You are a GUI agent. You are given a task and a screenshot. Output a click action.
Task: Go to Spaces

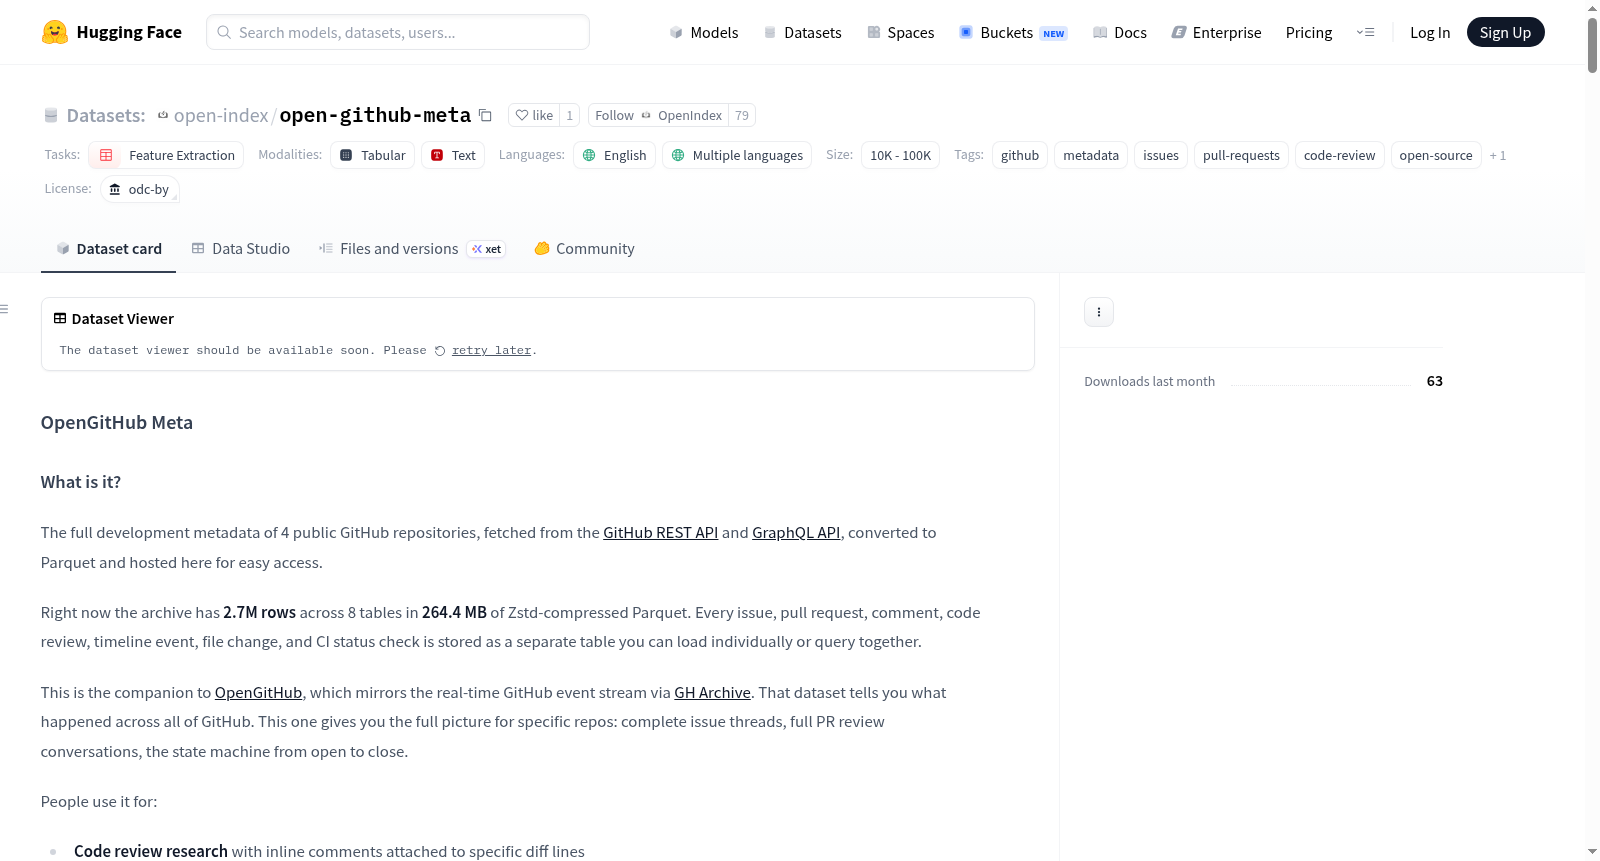900,32
